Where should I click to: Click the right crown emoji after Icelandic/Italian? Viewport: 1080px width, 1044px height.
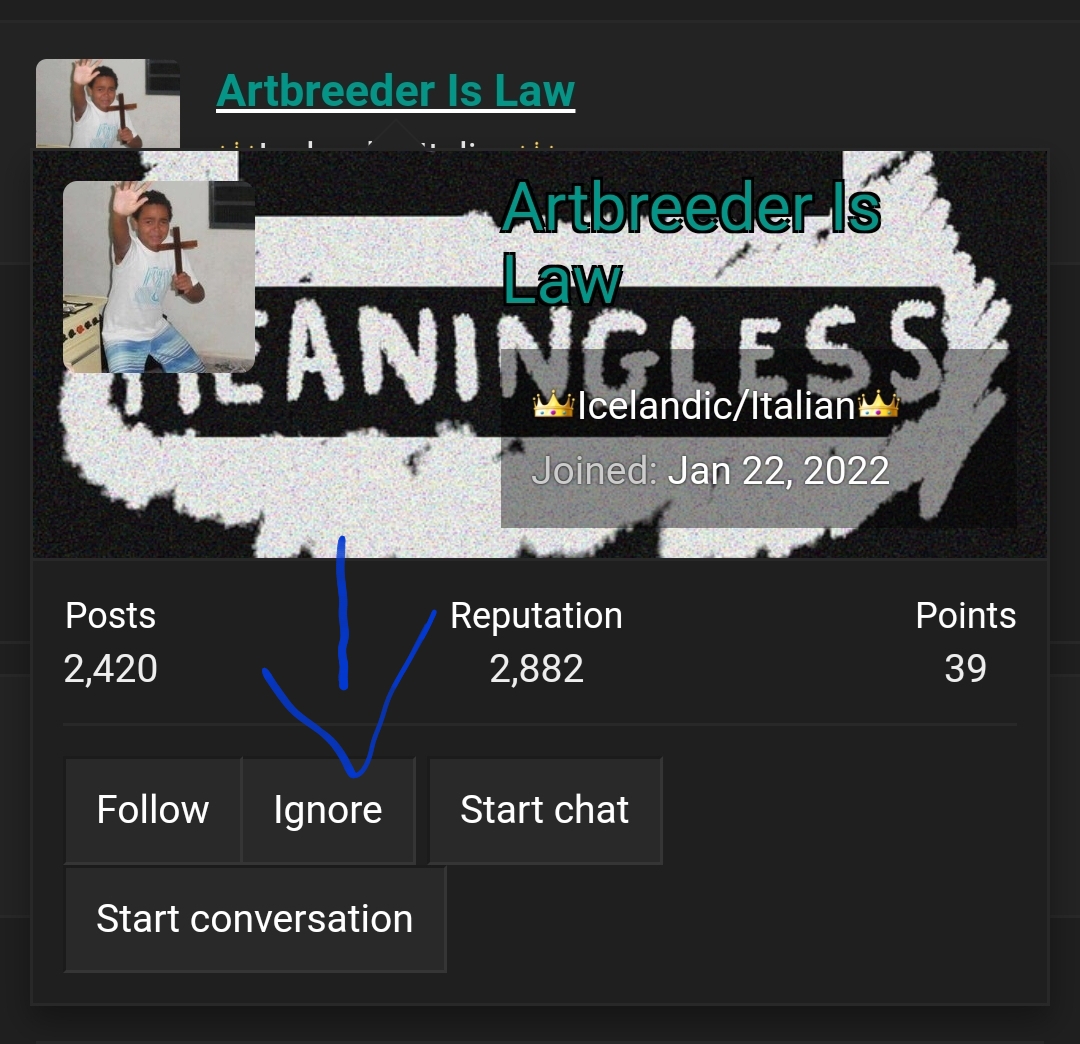coord(878,405)
